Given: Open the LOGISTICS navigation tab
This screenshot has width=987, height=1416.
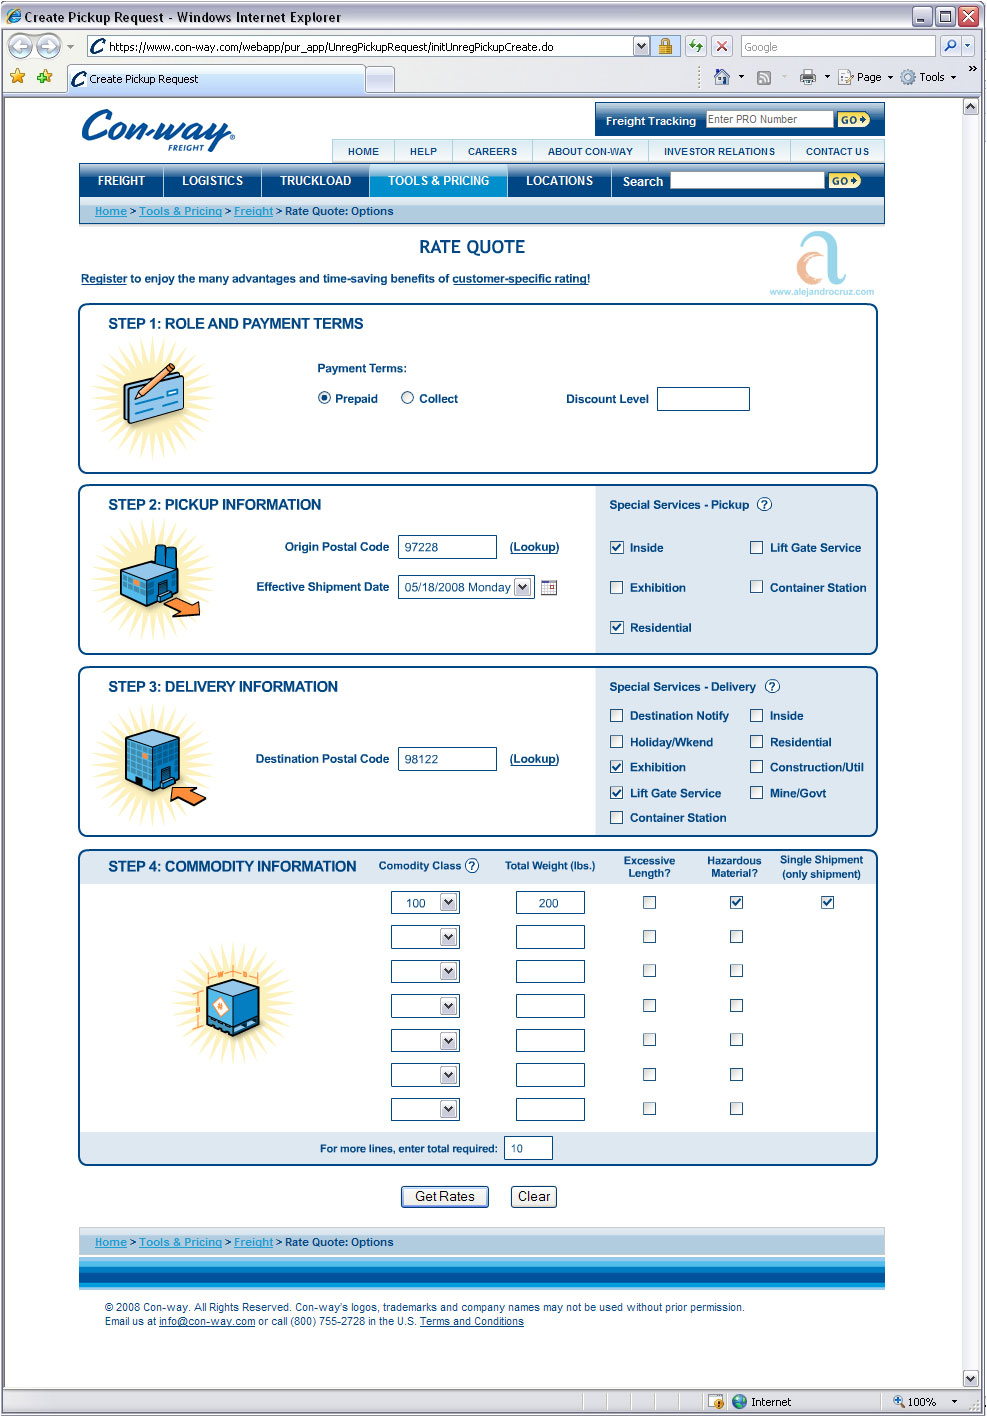Looking at the screenshot, I should coord(212,181).
